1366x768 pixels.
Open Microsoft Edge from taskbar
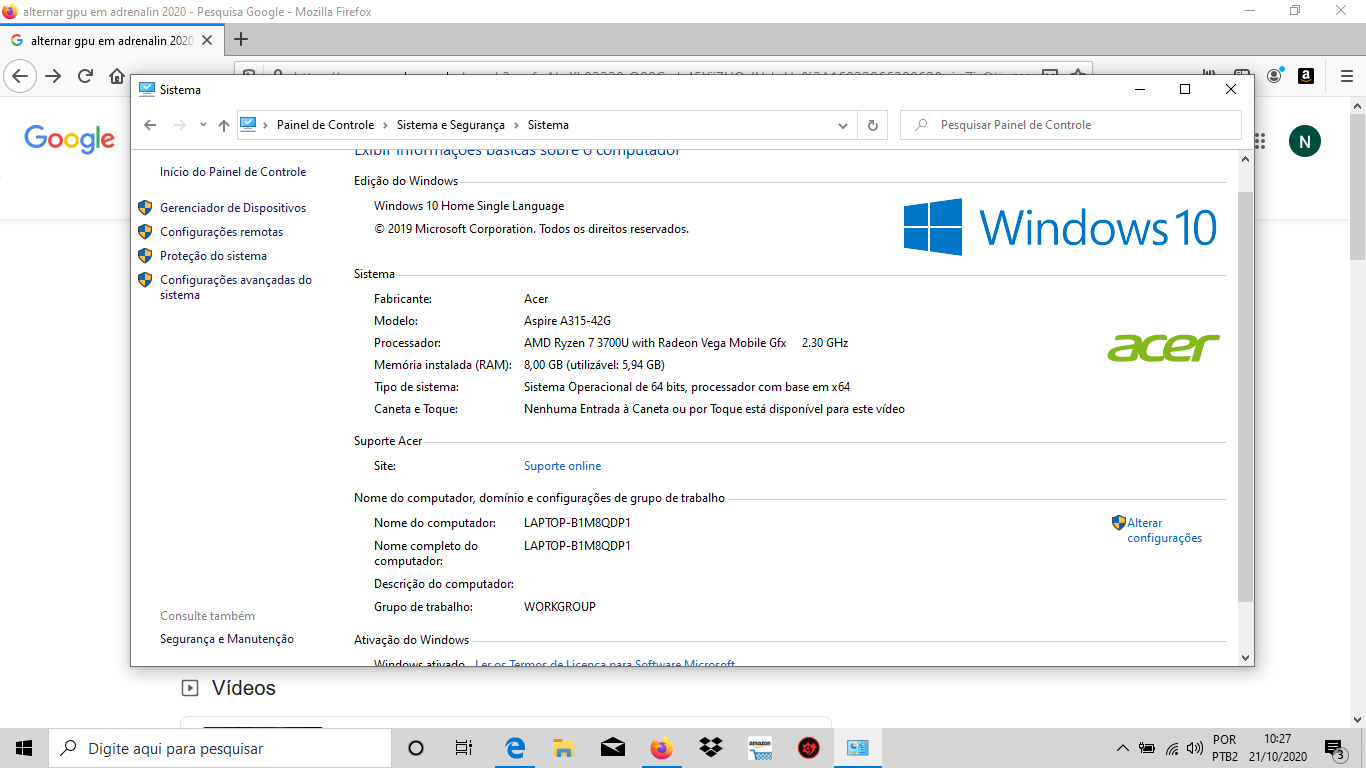coord(515,748)
